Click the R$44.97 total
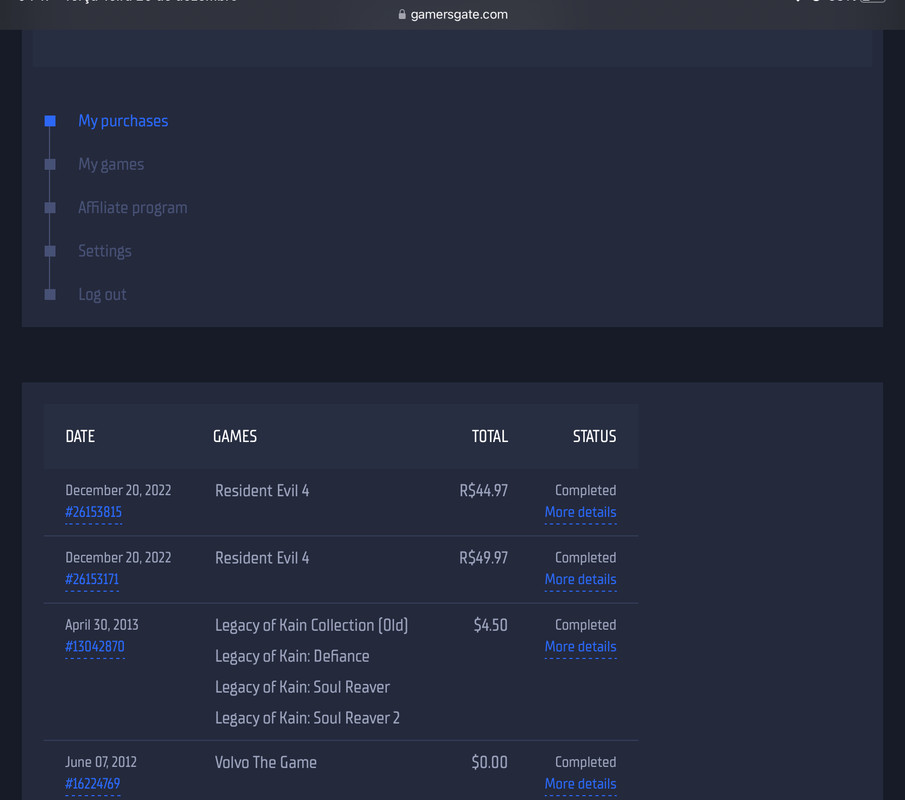 484,491
